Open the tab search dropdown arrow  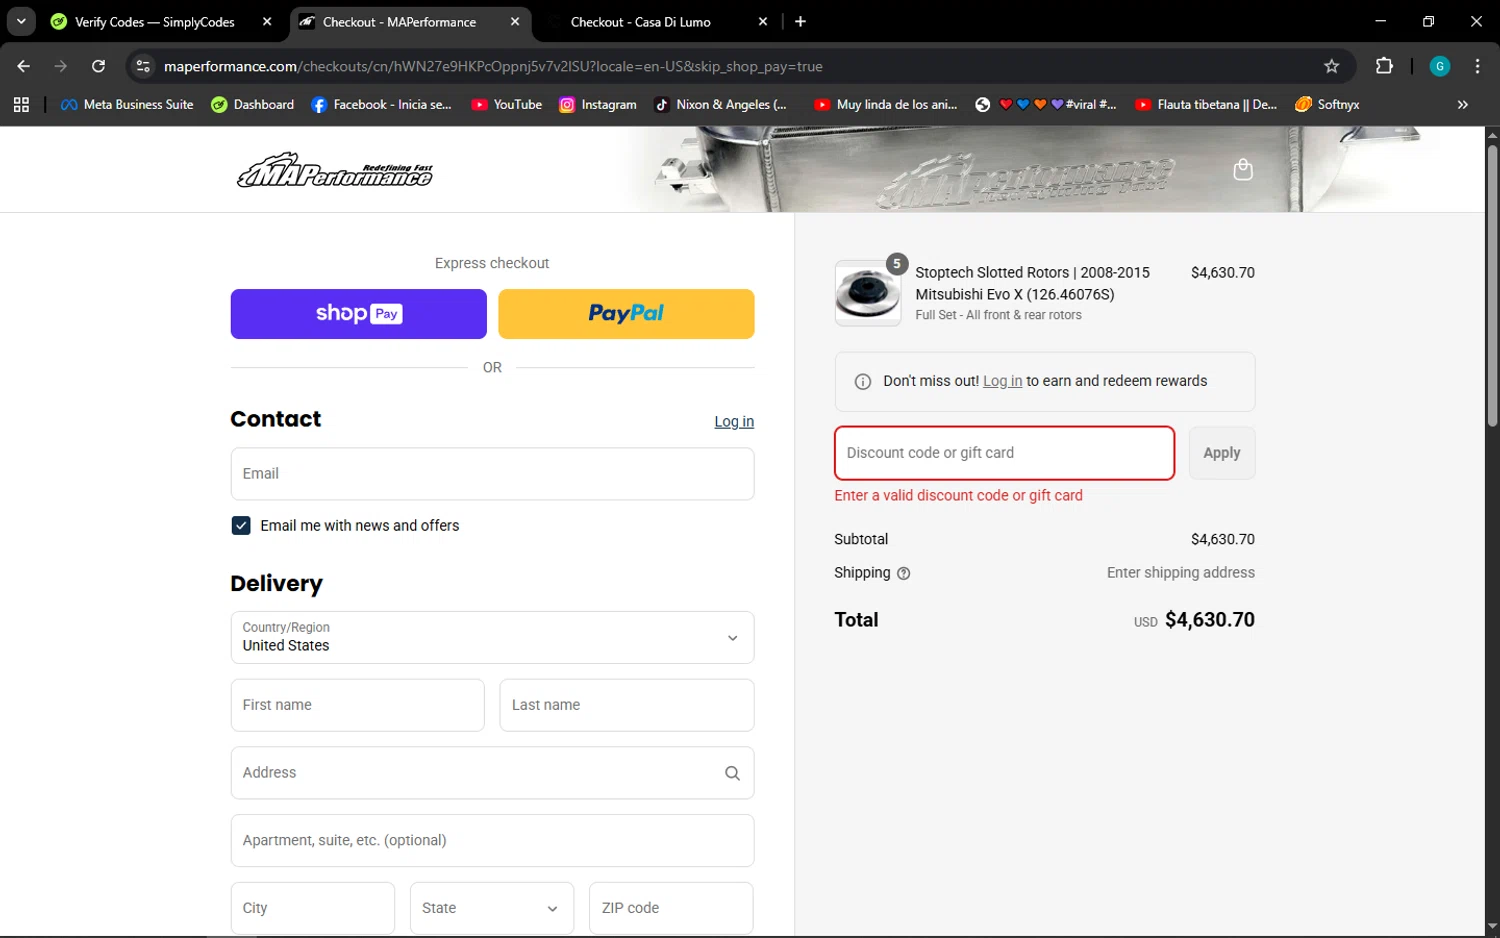point(21,21)
